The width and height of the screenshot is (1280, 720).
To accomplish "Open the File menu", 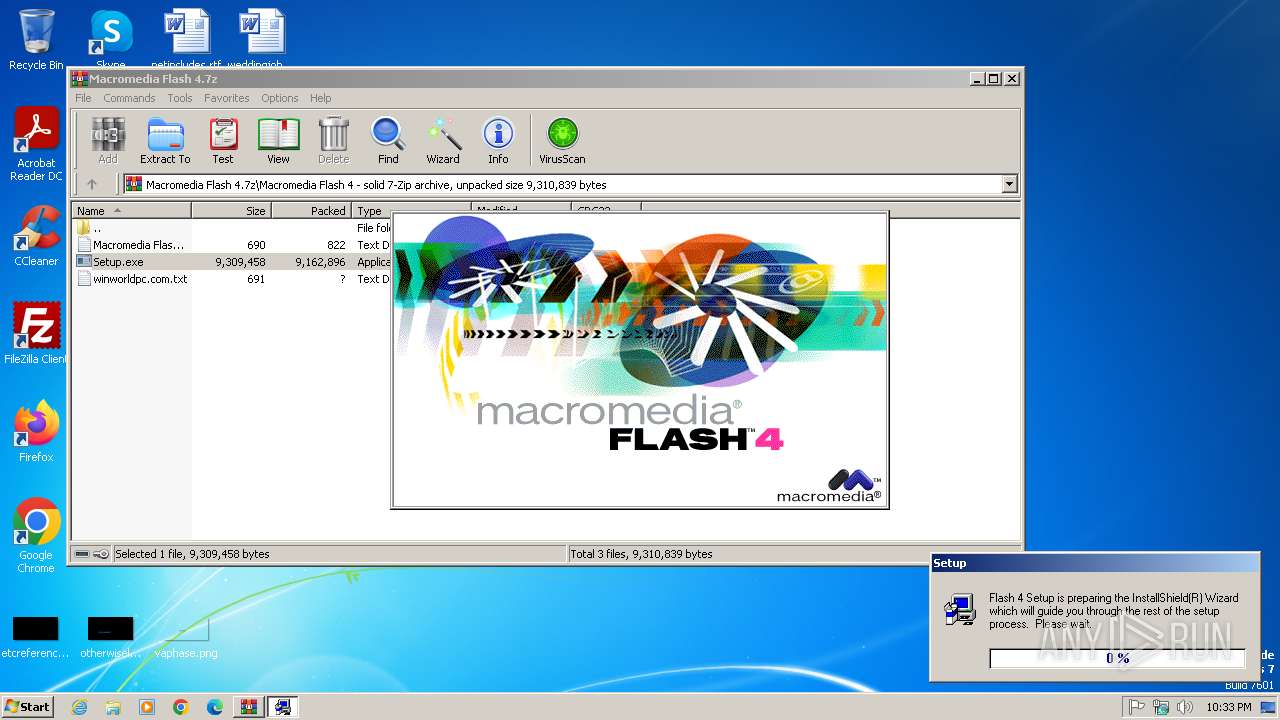I will pos(83,98).
